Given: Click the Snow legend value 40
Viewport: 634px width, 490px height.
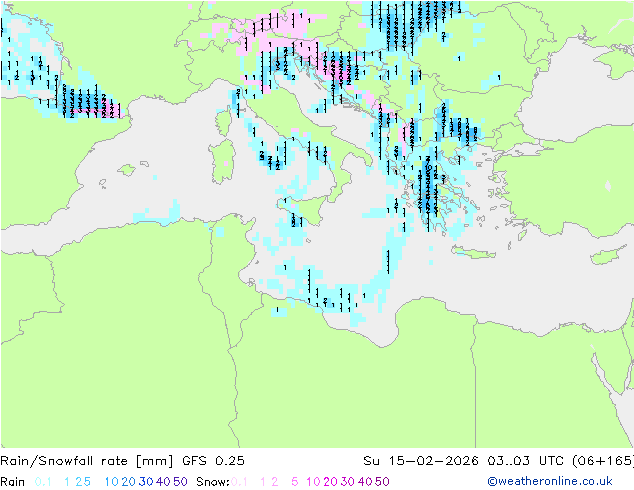Looking at the screenshot, I should coord(365,482).
